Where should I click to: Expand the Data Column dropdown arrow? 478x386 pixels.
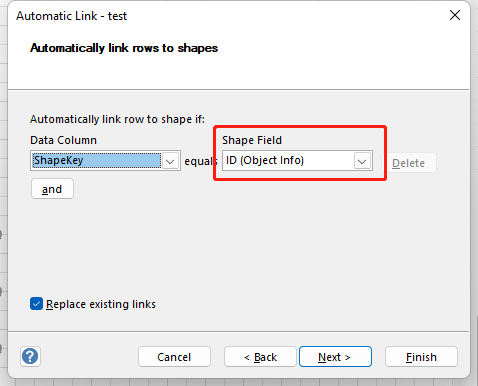[170, 161]
